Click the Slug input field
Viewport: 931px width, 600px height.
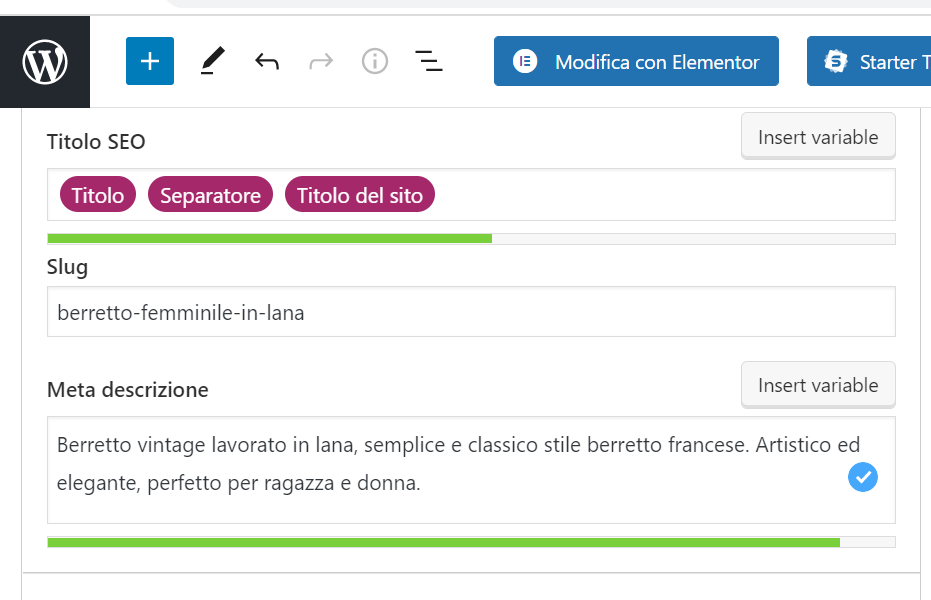click(x=470, y=313)
